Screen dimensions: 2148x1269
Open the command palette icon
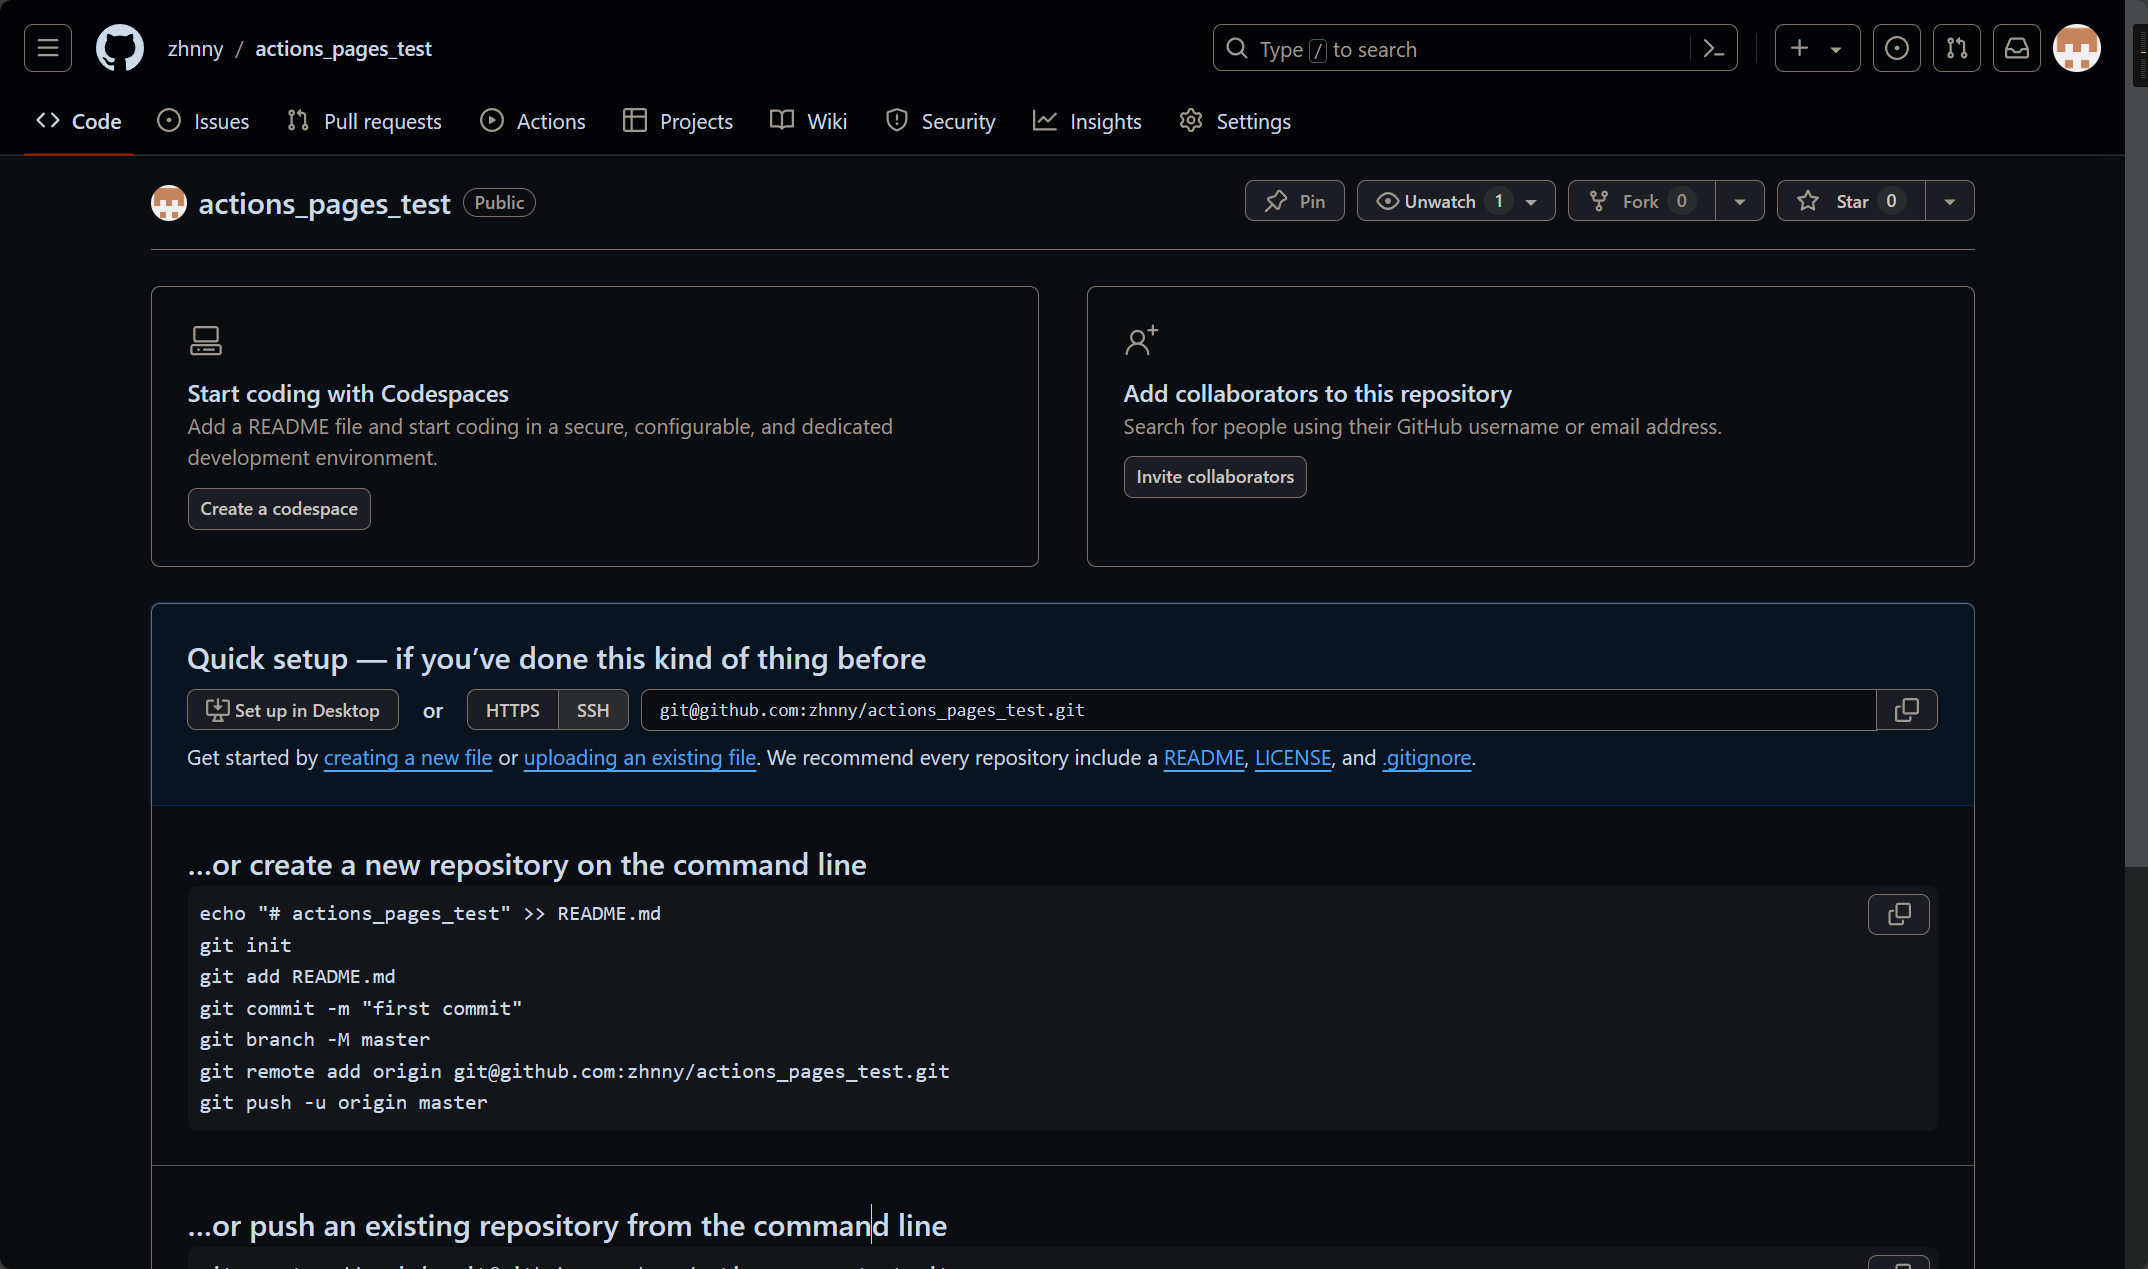1713,49
